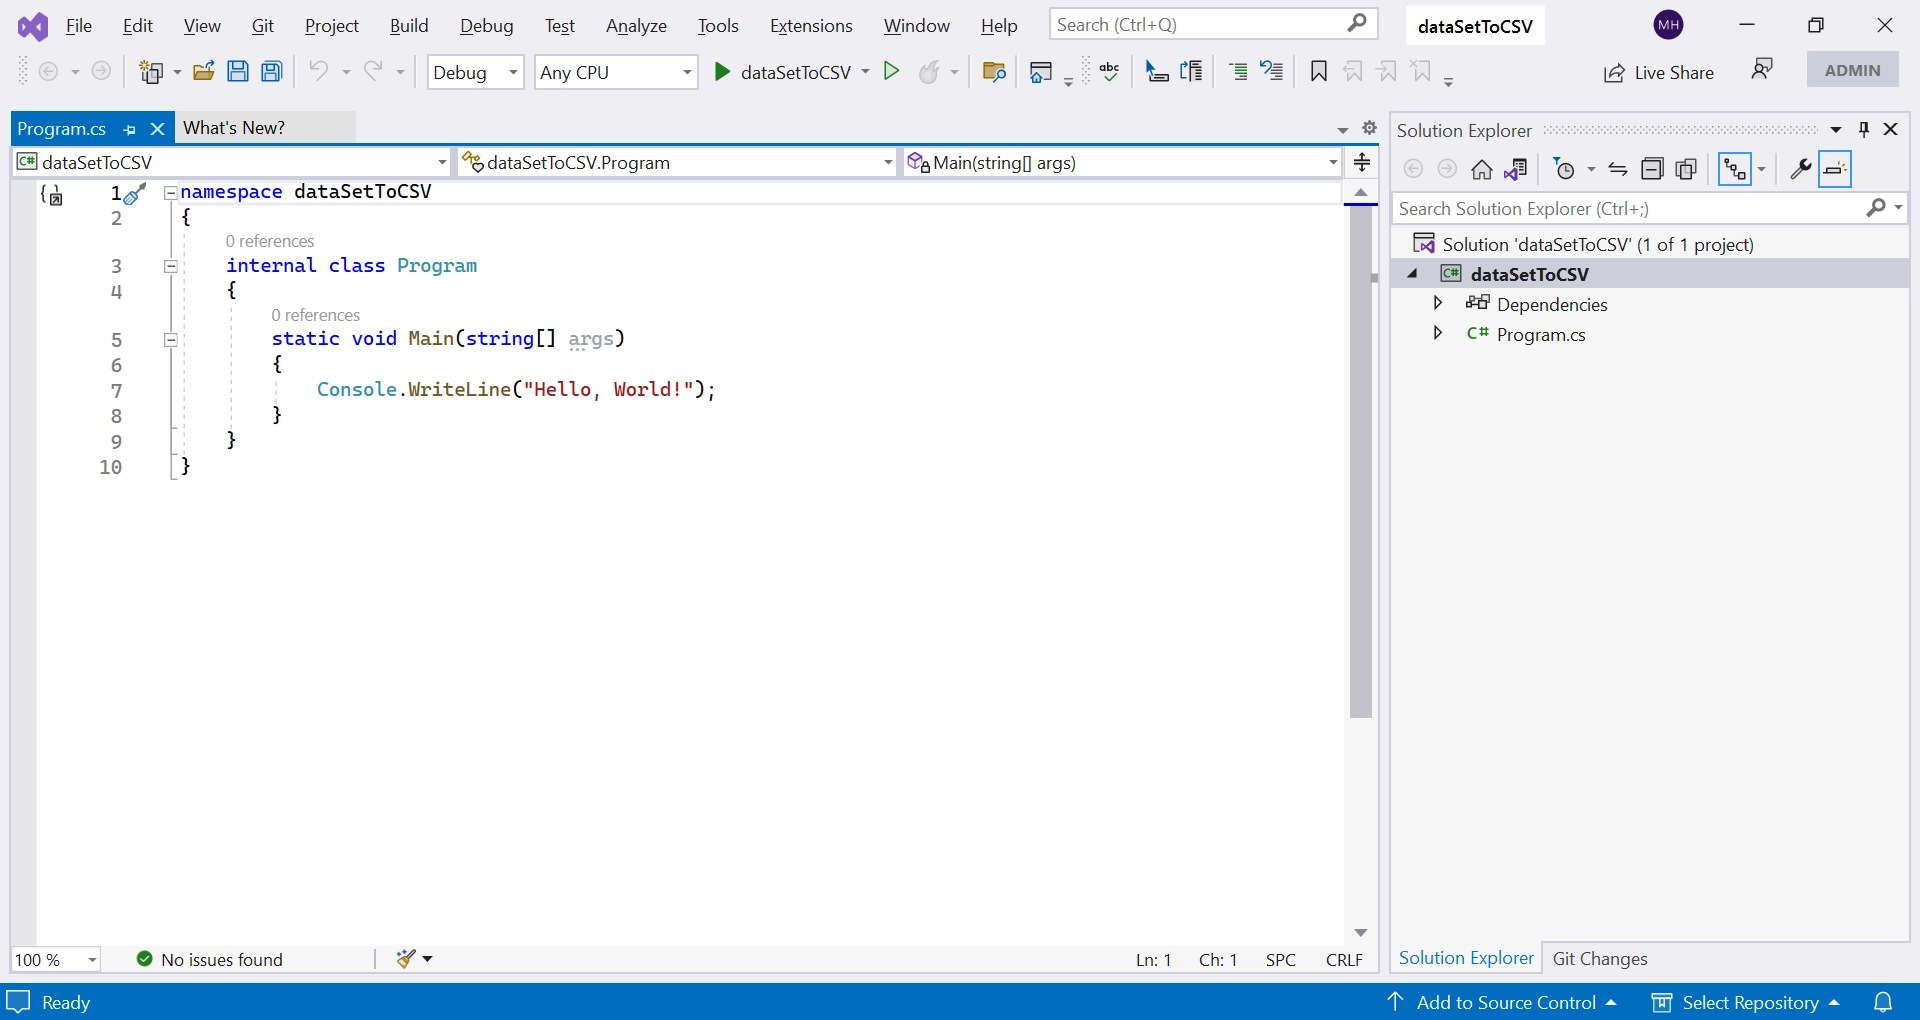The image size is (1920, 1020).
Task: Click the Find in Files icon
Action: tap(994, 71)
